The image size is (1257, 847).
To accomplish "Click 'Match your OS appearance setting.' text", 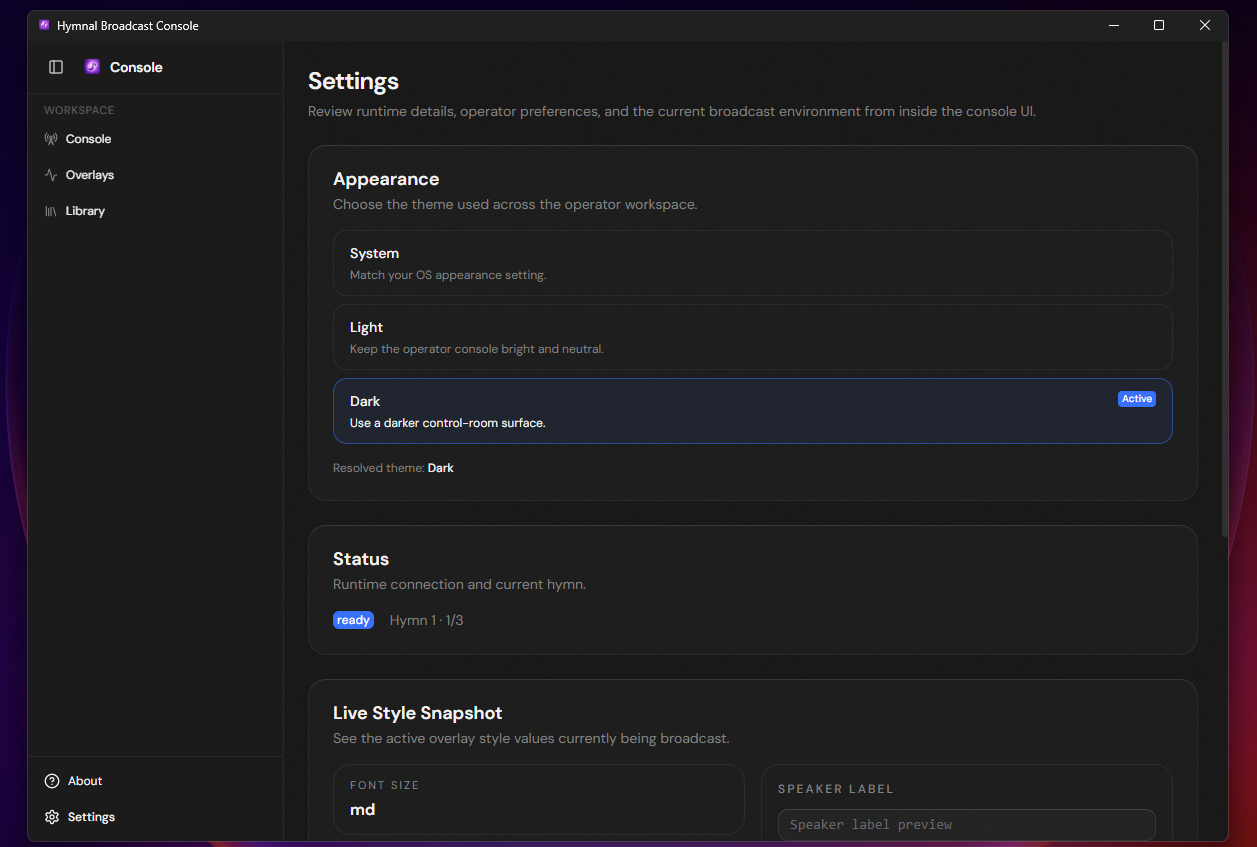I will click(448, 275).
